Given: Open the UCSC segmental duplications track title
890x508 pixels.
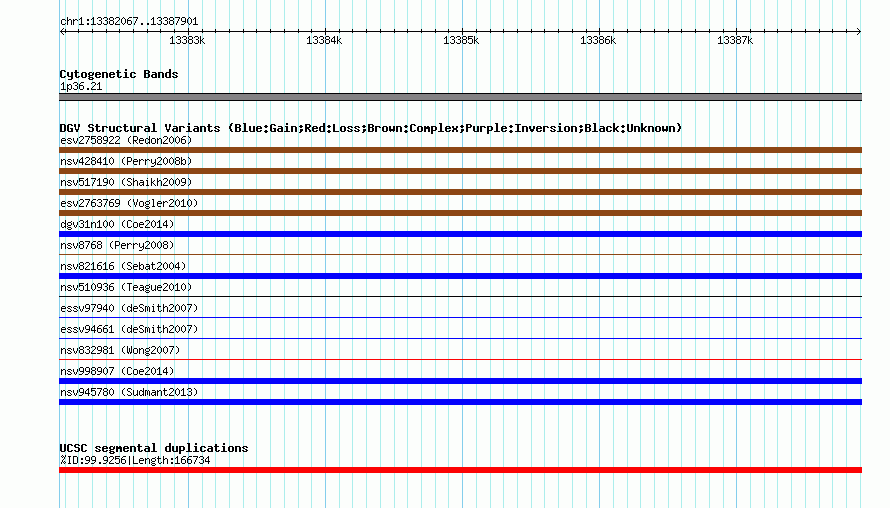Looking at the screenshot, I should (154, 448).
